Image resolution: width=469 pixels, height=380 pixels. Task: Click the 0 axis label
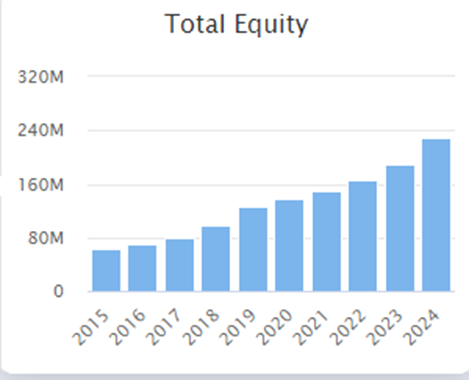58,292
